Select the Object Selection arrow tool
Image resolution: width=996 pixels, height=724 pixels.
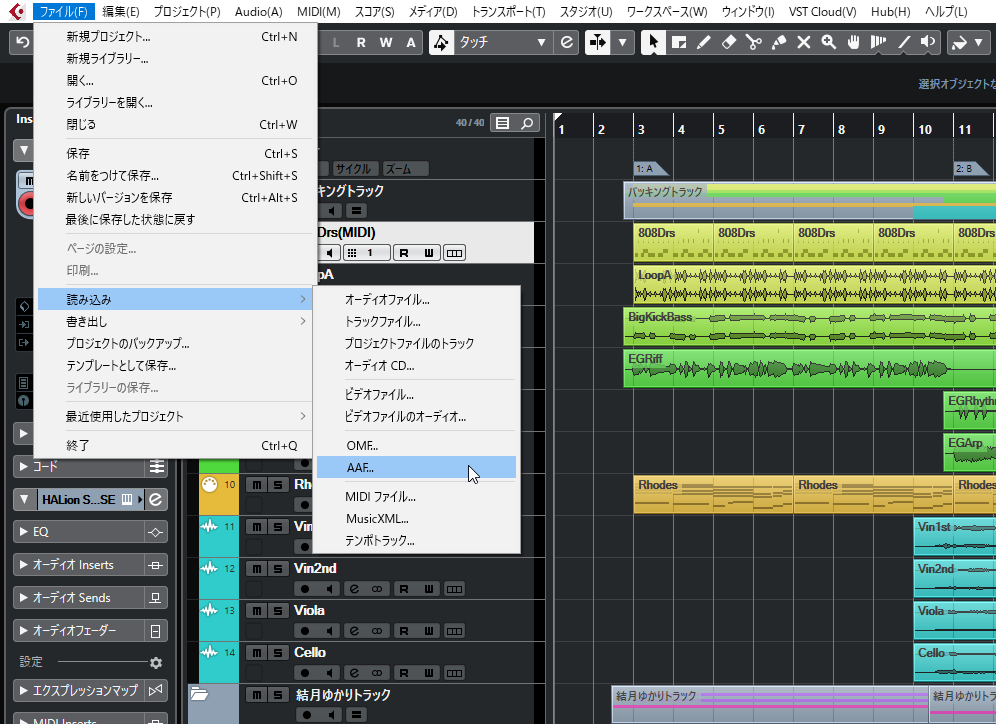(x=654, y=43)
